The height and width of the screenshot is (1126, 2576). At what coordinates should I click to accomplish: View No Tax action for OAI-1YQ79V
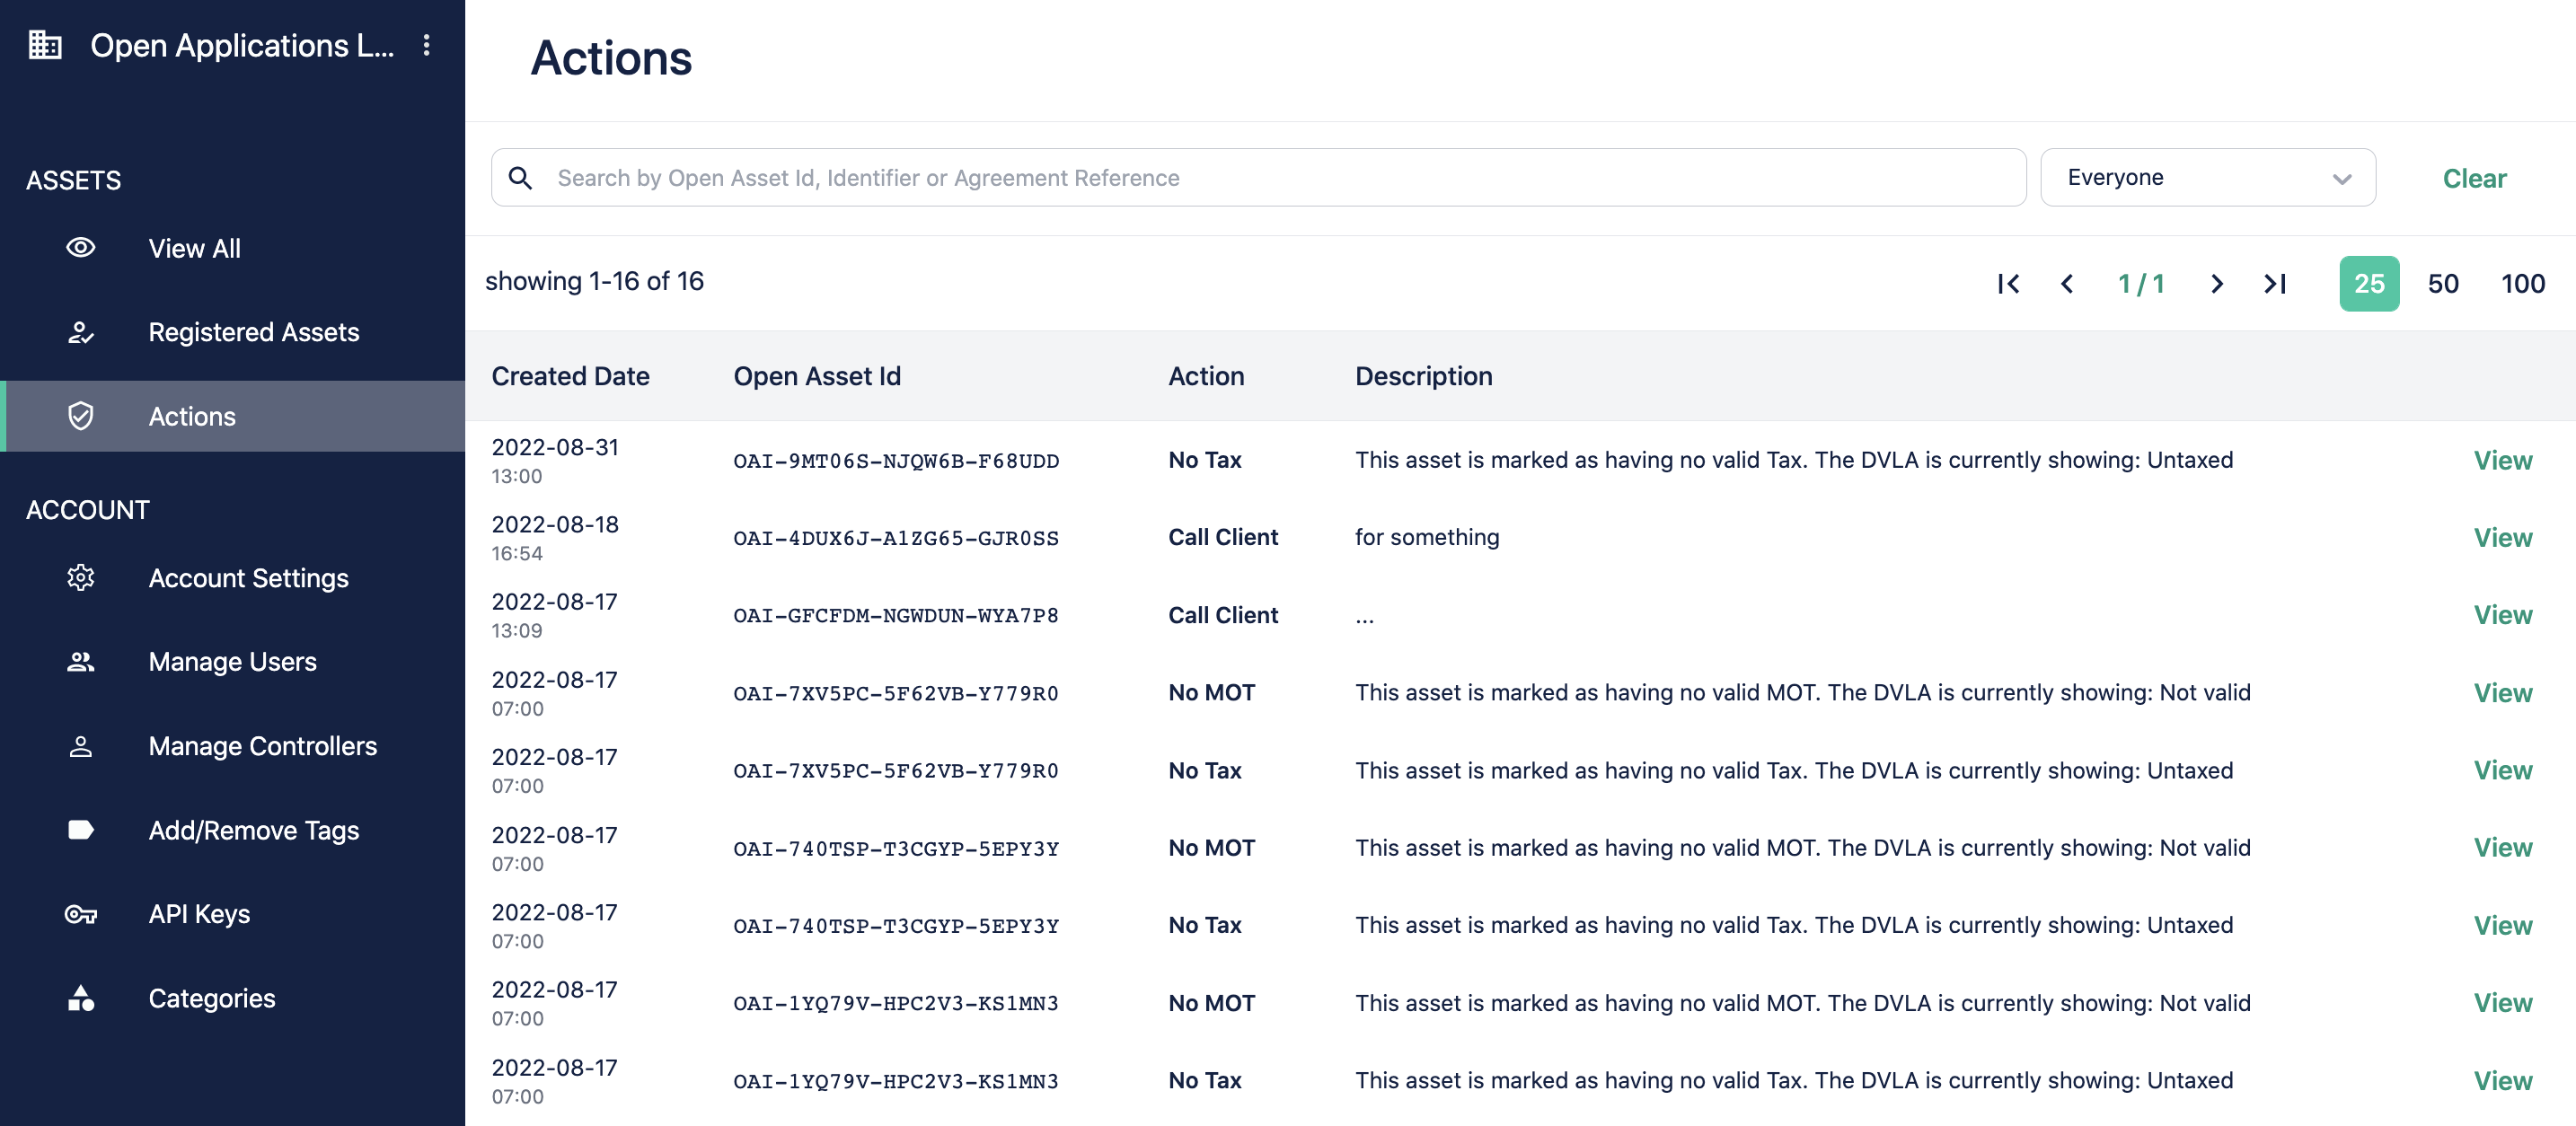(2503, 1081)
